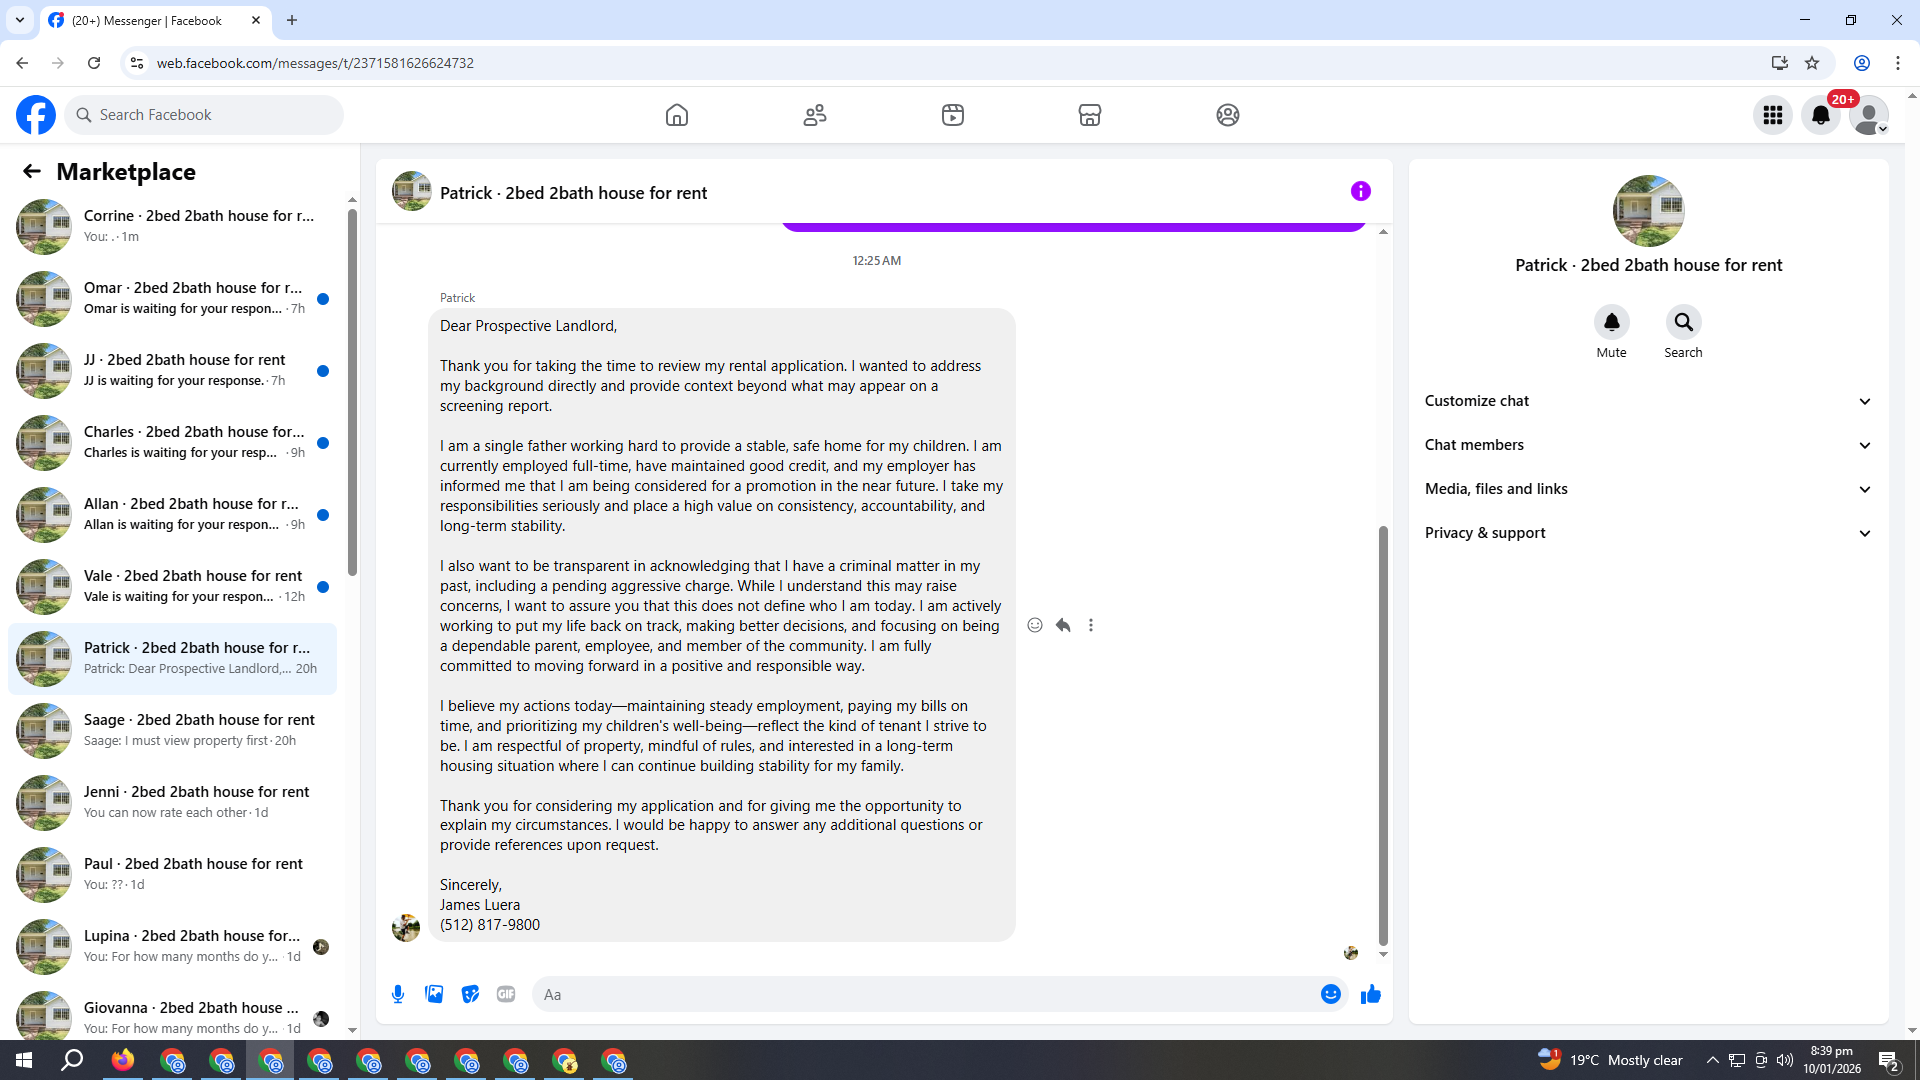Go to the Marketplace tab in the top navigation

click(1089, 115)
